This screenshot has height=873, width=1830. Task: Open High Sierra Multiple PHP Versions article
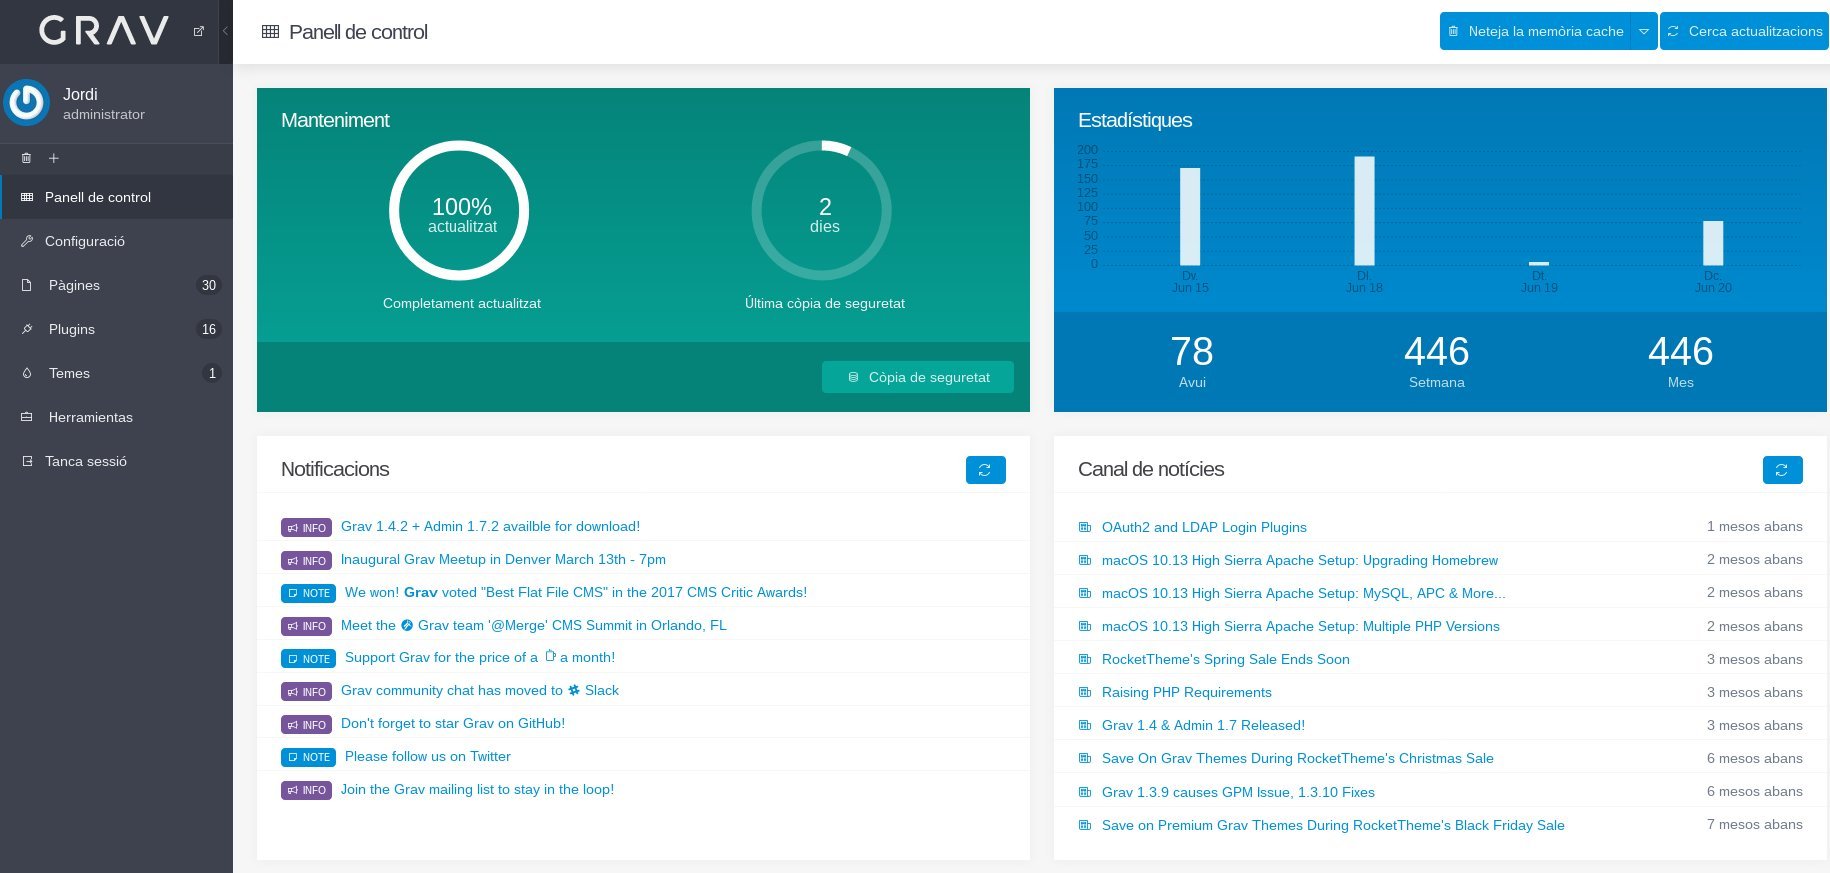click(1301, 626)
